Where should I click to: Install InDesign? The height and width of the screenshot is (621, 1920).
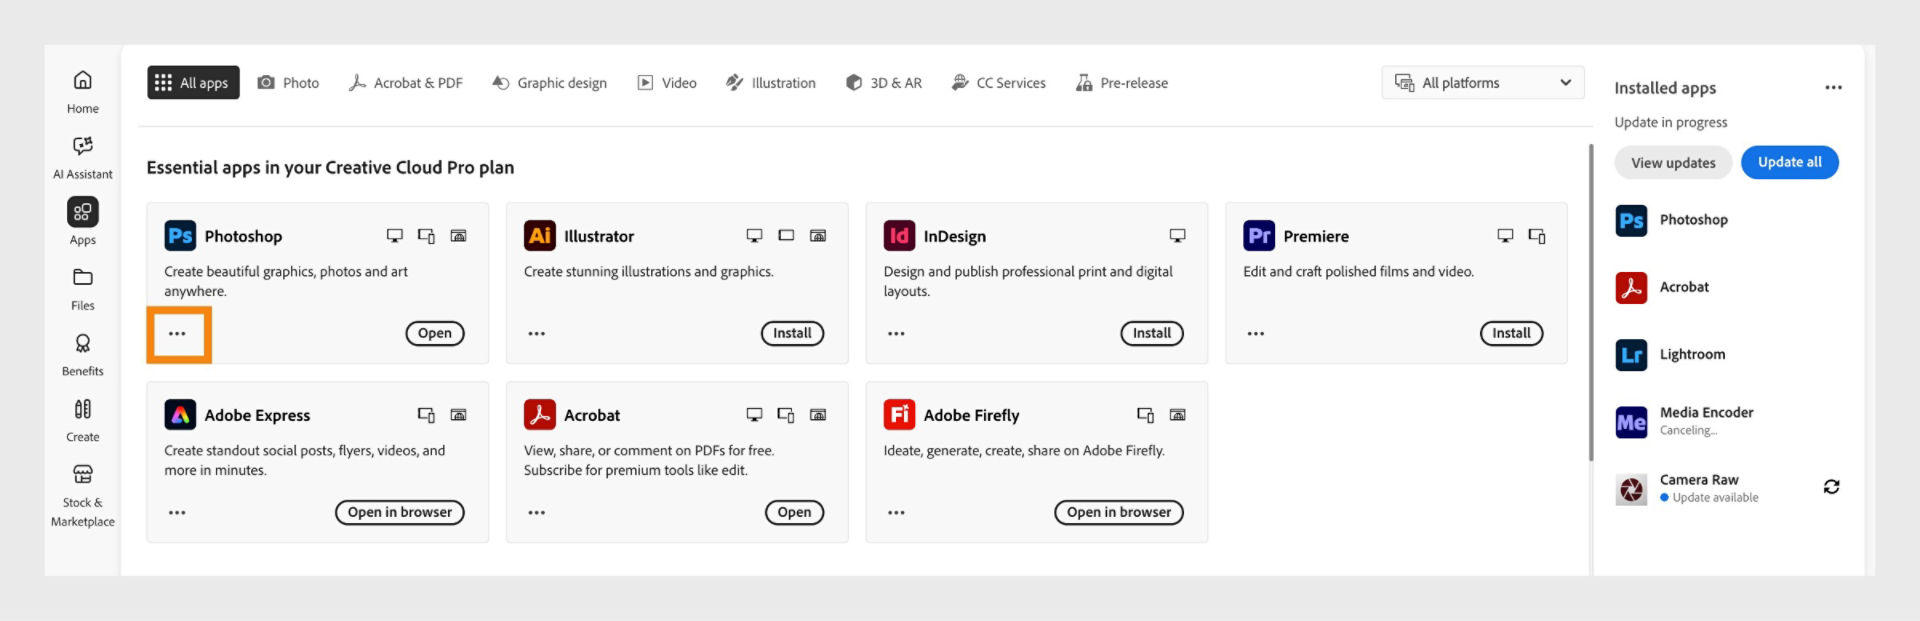click(1152, 334)
